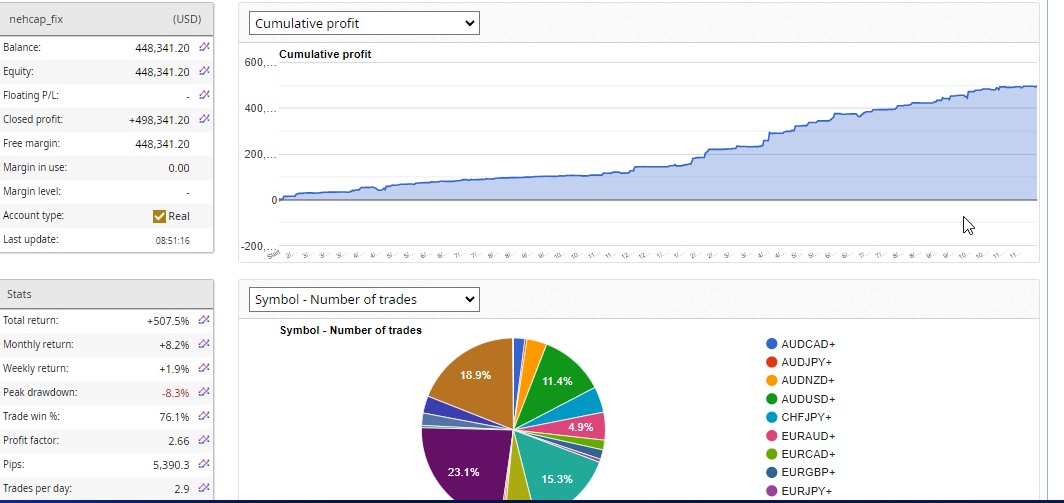This screenshot has height=503, width=1064.
Task: Toggle the Real account type checkbox
Action: tap(159, 216)
